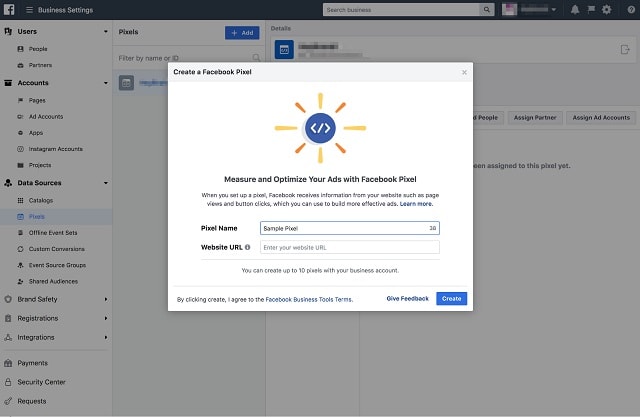Image resolution: width=640 pixels, height=417 pixels.
Task: Collapse the Data Sources section
Action: pyautogui.click(x=106, y=183)
